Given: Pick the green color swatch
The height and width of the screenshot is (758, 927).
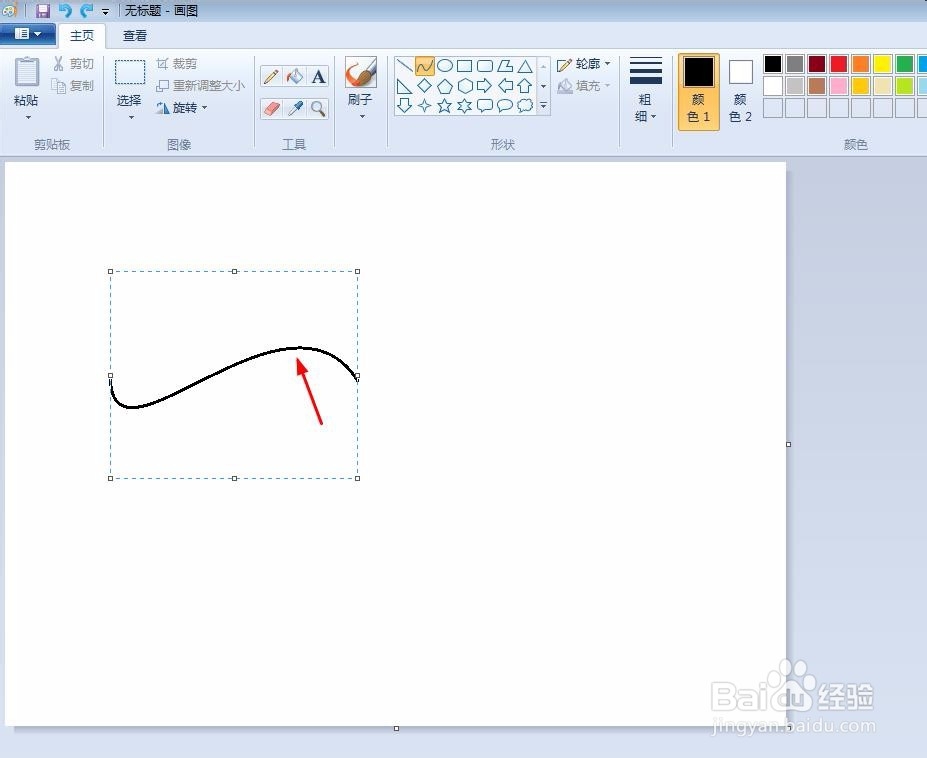Looking at the screenshot, I should tap(905, 63).
